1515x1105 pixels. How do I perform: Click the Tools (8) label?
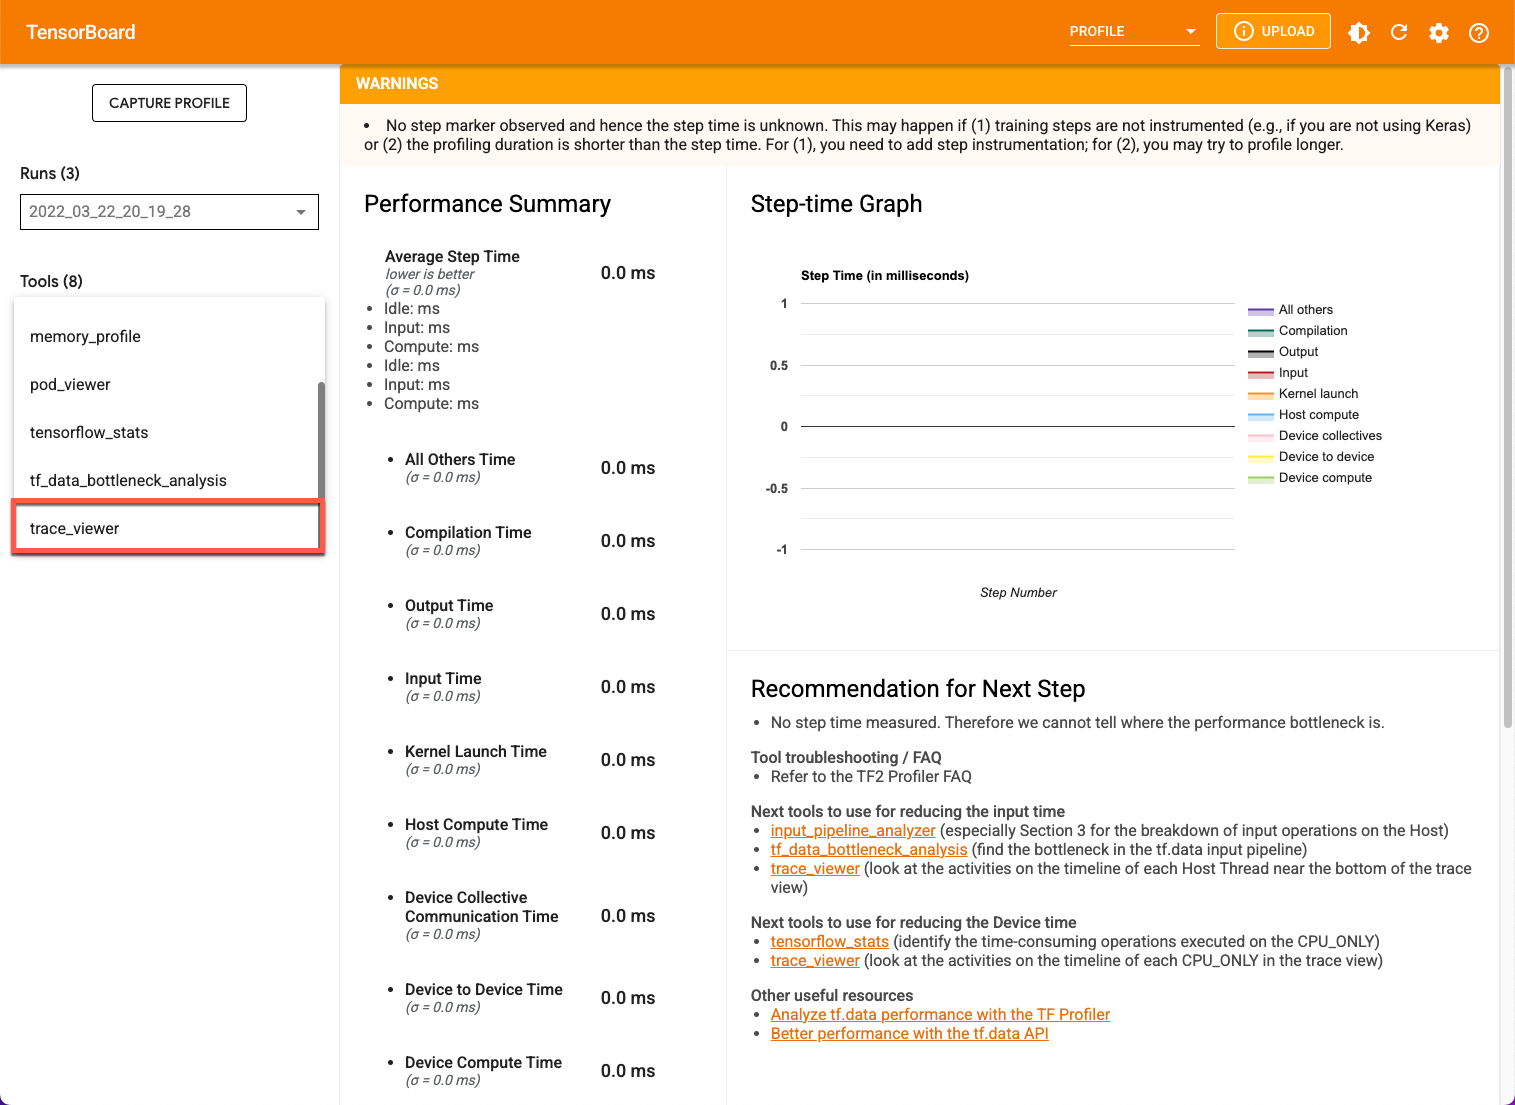51,282
